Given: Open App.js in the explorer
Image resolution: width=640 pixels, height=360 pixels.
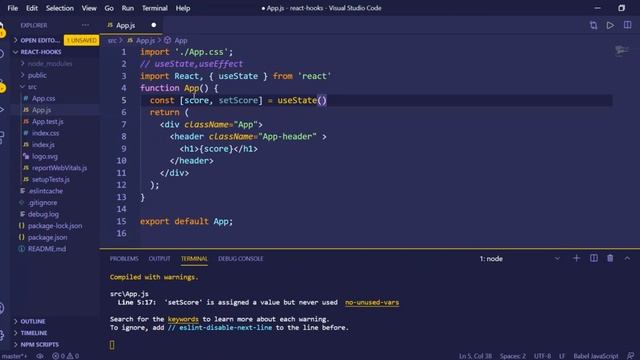Looking at the screenshot, I should (x=41, y=110).
